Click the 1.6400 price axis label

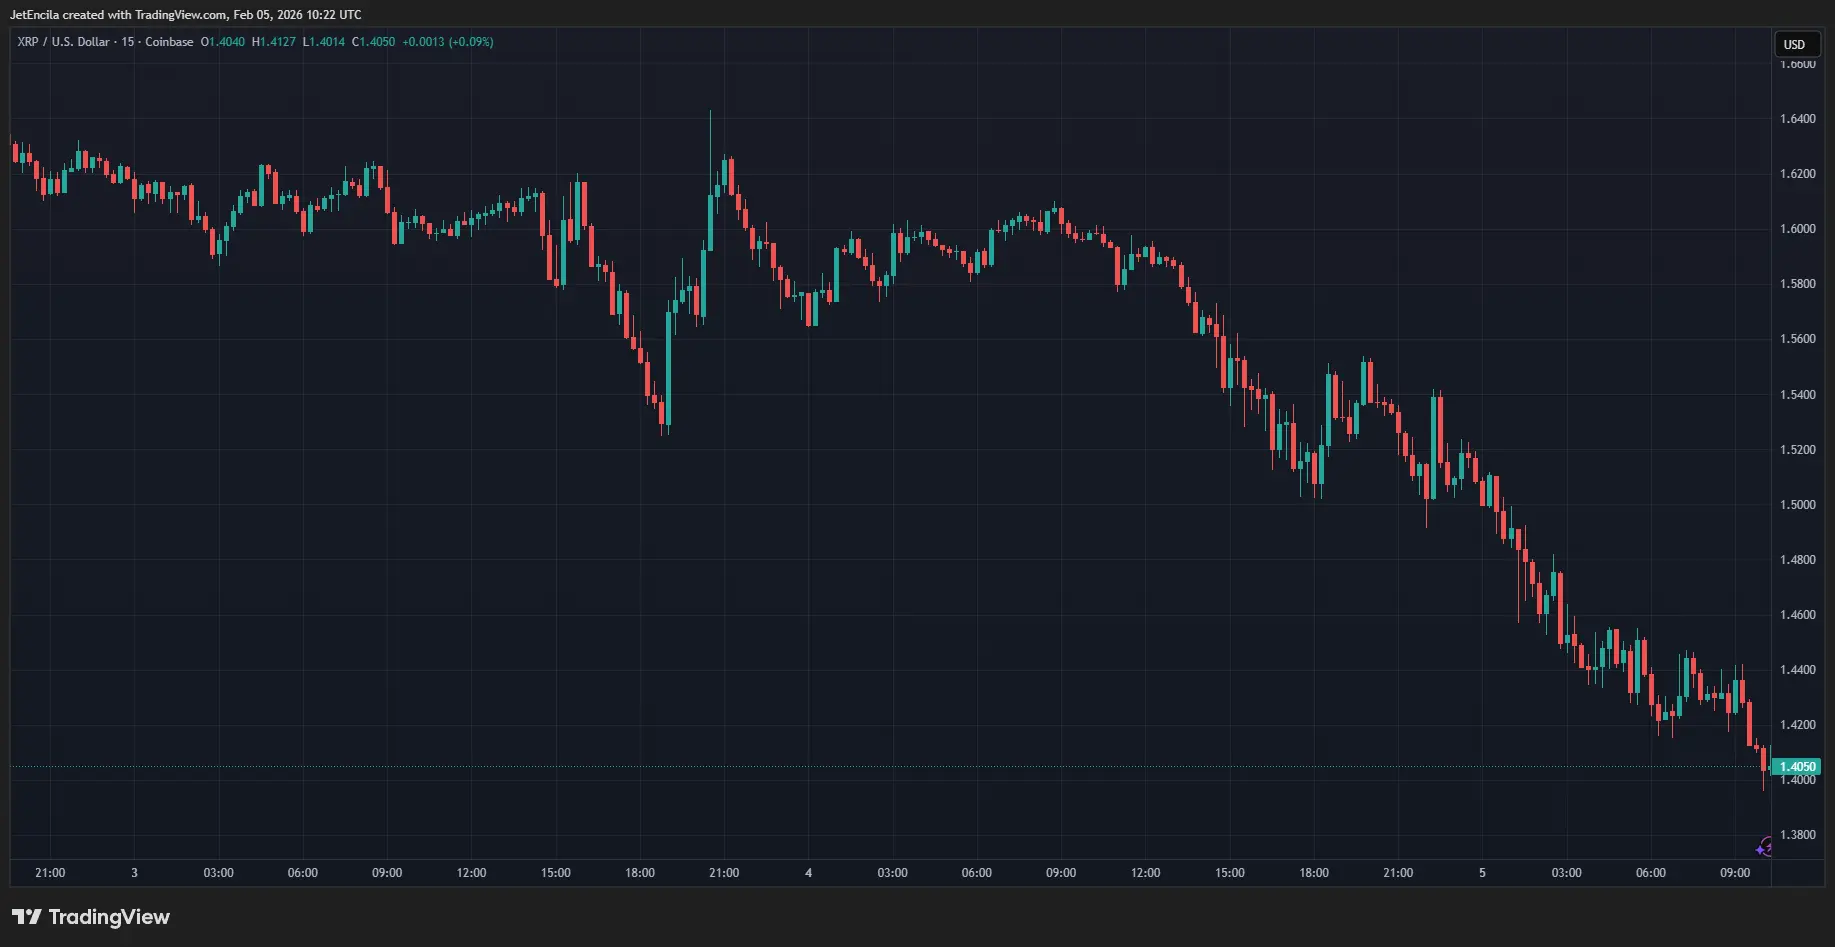tap(1797, 119)
